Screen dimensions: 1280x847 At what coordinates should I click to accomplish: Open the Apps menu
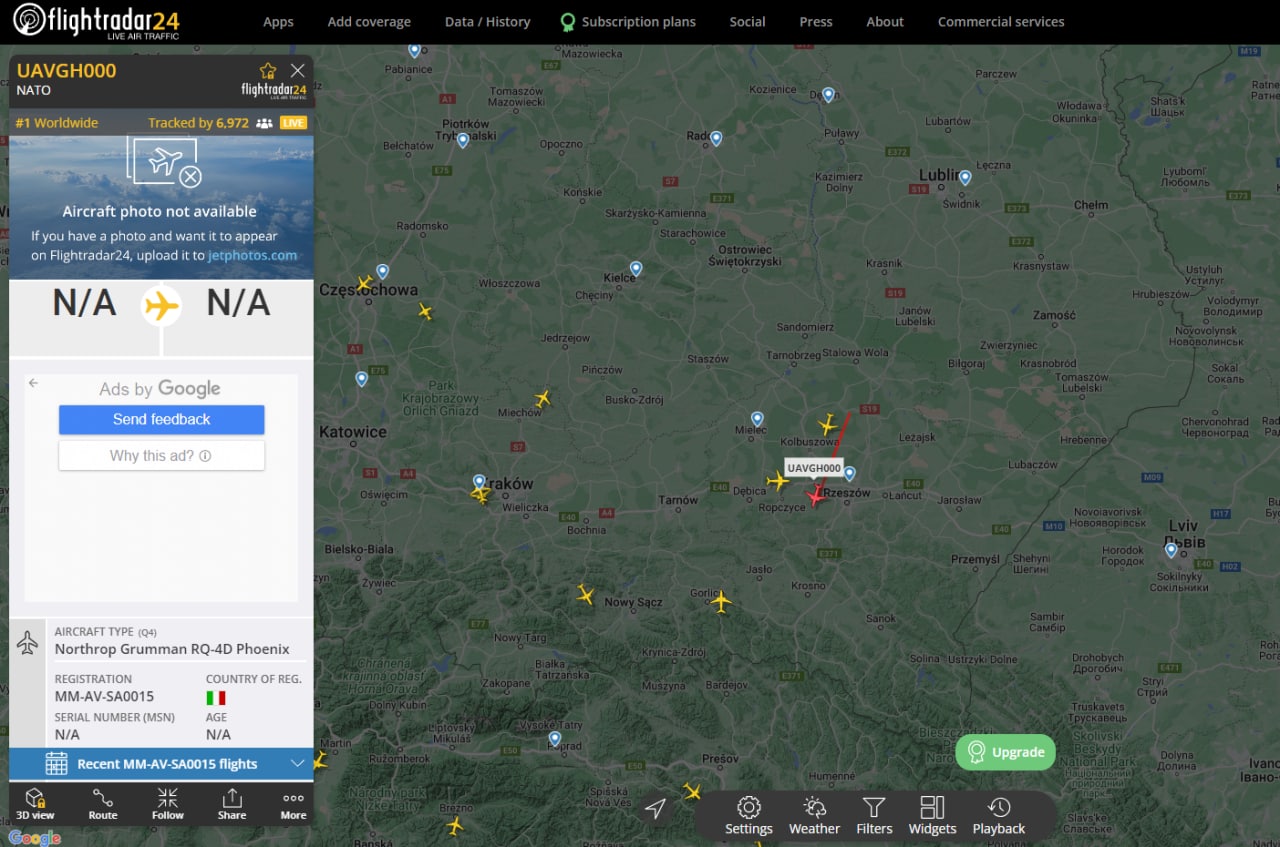pos(278,21)
